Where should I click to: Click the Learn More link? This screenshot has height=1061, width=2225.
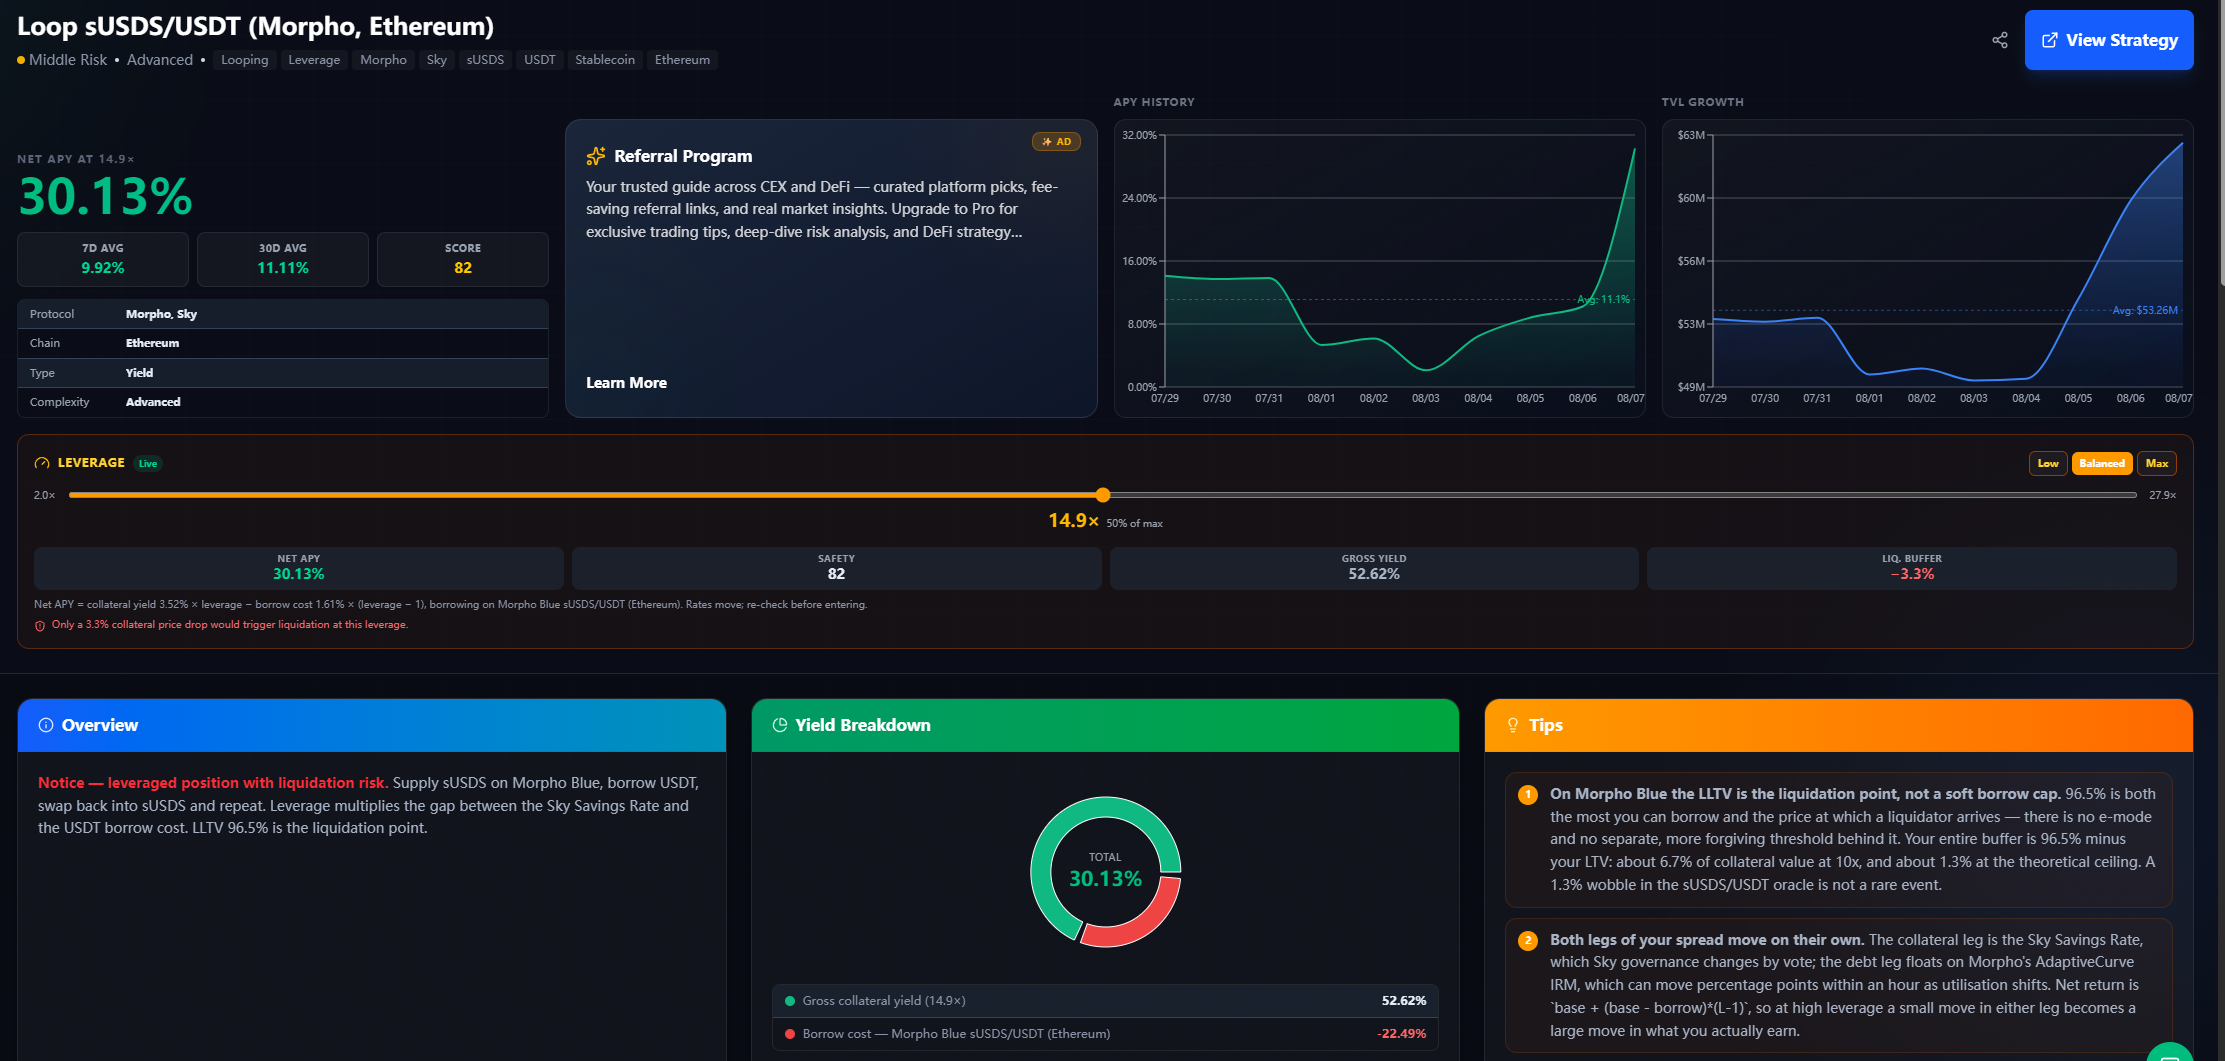point(626,383)
